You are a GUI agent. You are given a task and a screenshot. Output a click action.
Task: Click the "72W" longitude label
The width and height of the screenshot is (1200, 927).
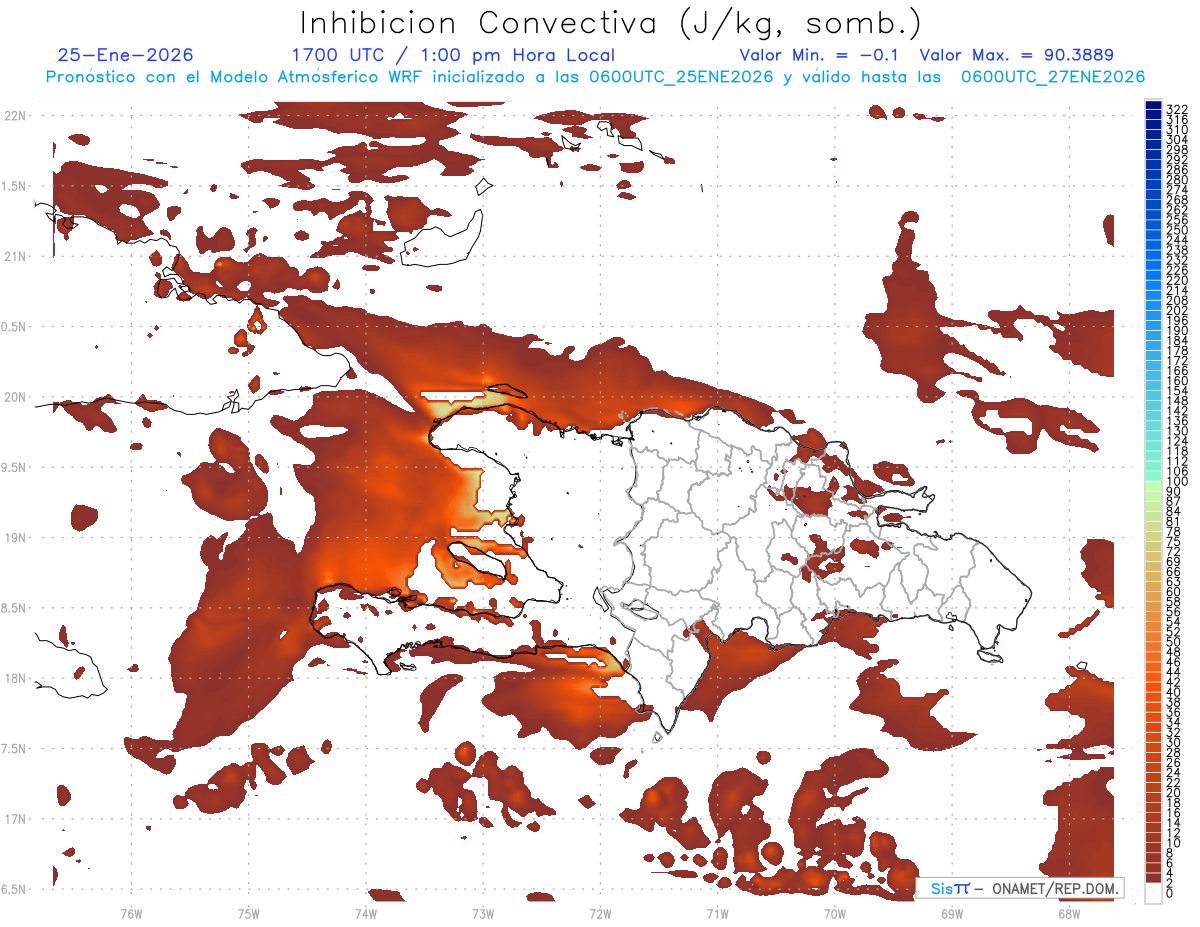pos(600,913)
